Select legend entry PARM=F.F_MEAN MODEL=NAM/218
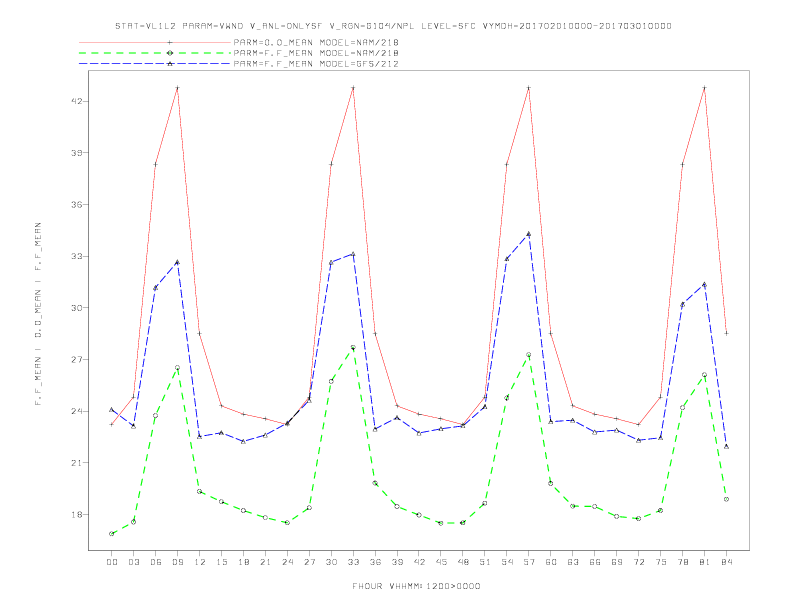 click(x=316, y=53)
